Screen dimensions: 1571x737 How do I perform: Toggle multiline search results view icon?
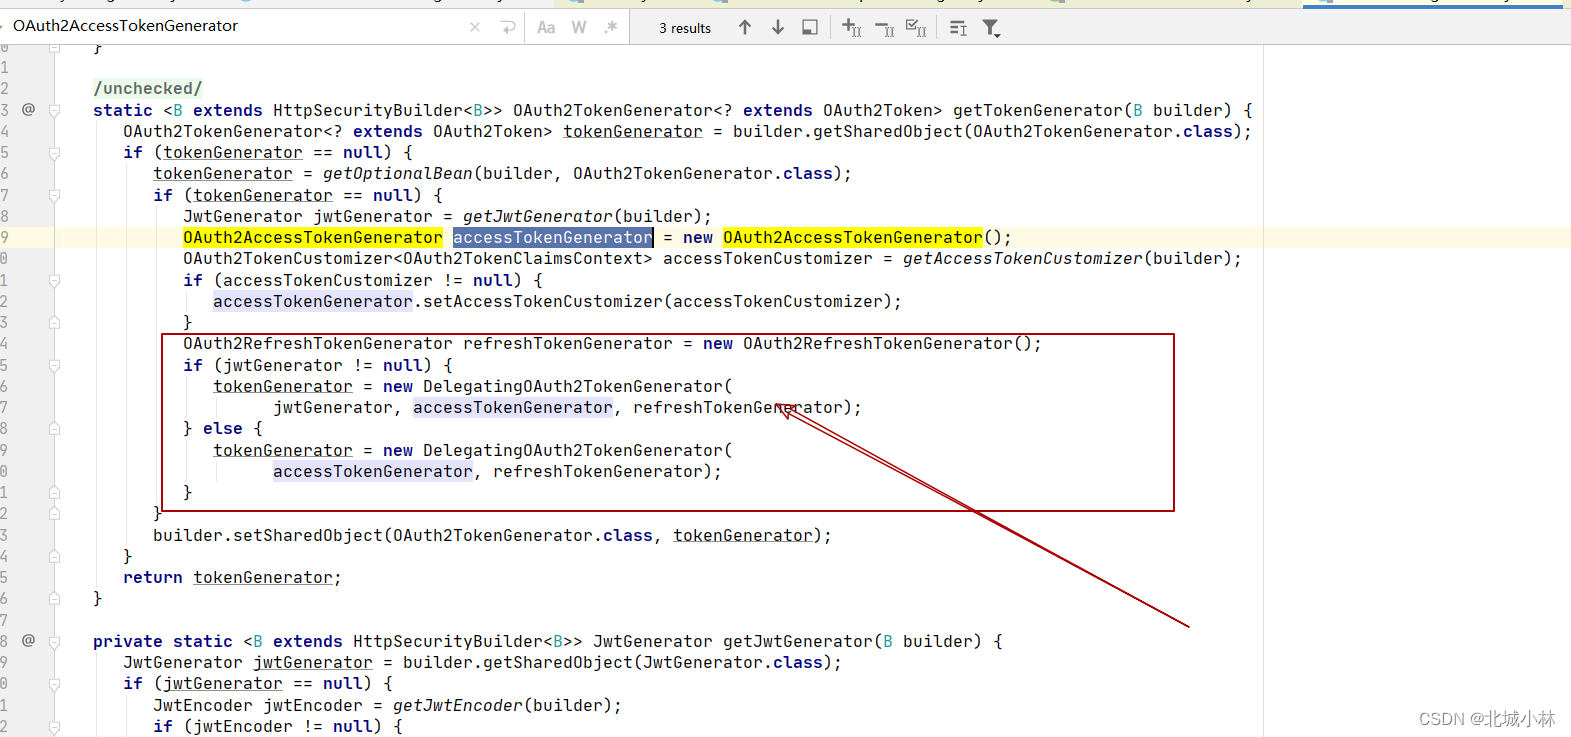[x=958, y=28]
